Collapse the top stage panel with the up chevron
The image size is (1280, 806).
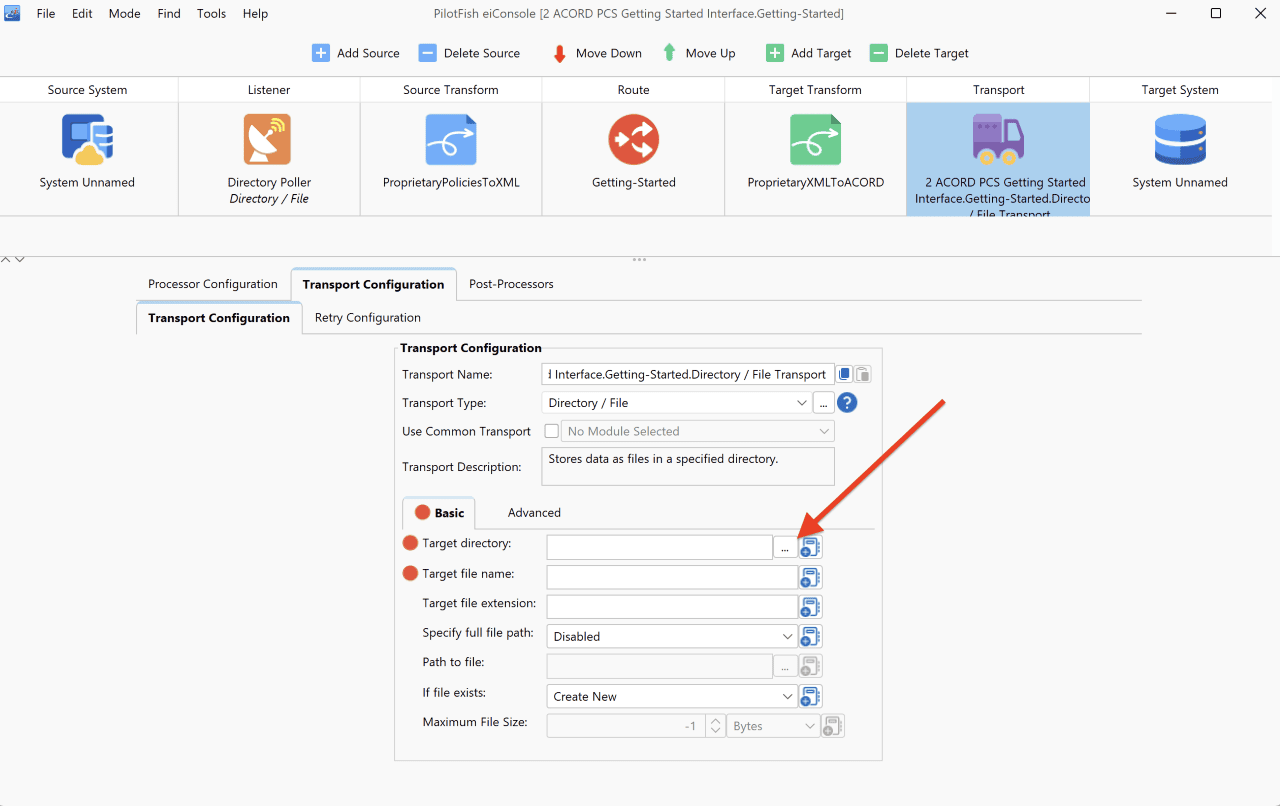coord(6,260)
